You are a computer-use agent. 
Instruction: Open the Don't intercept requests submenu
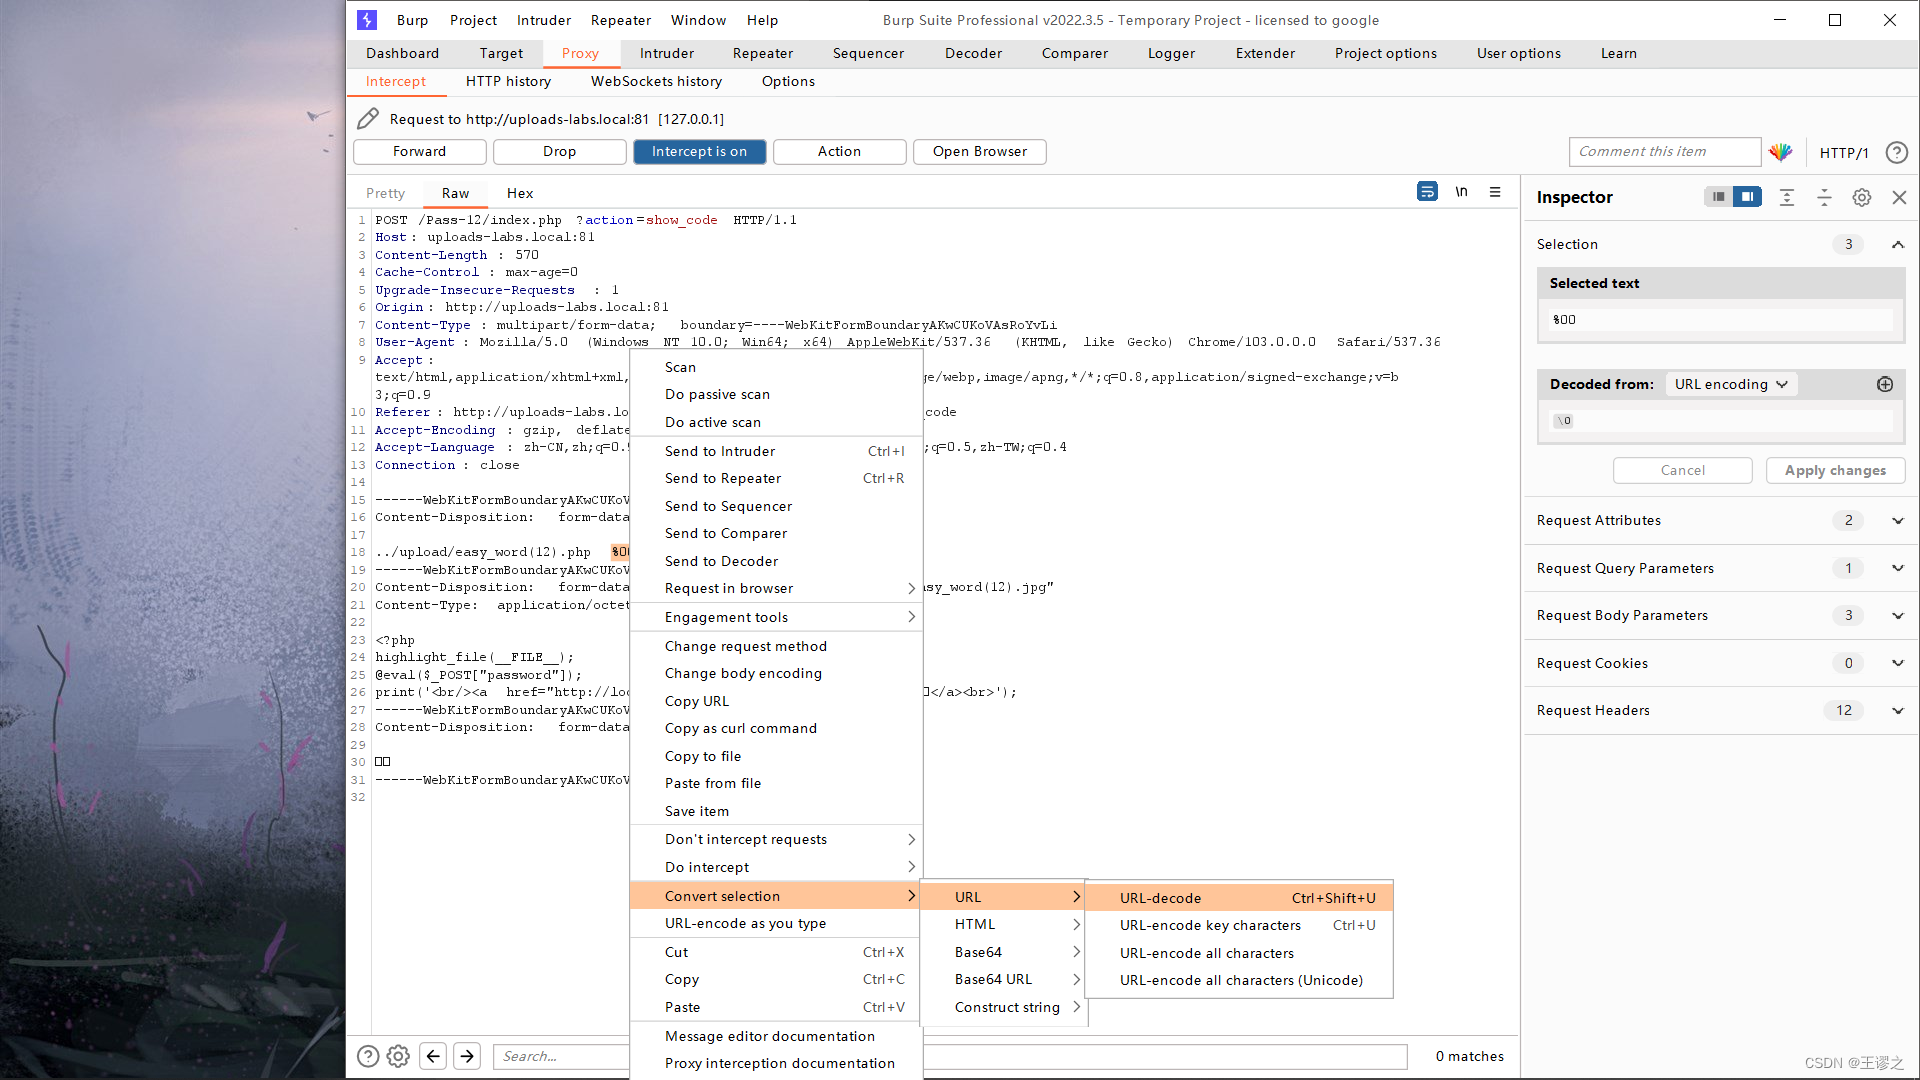776,839
